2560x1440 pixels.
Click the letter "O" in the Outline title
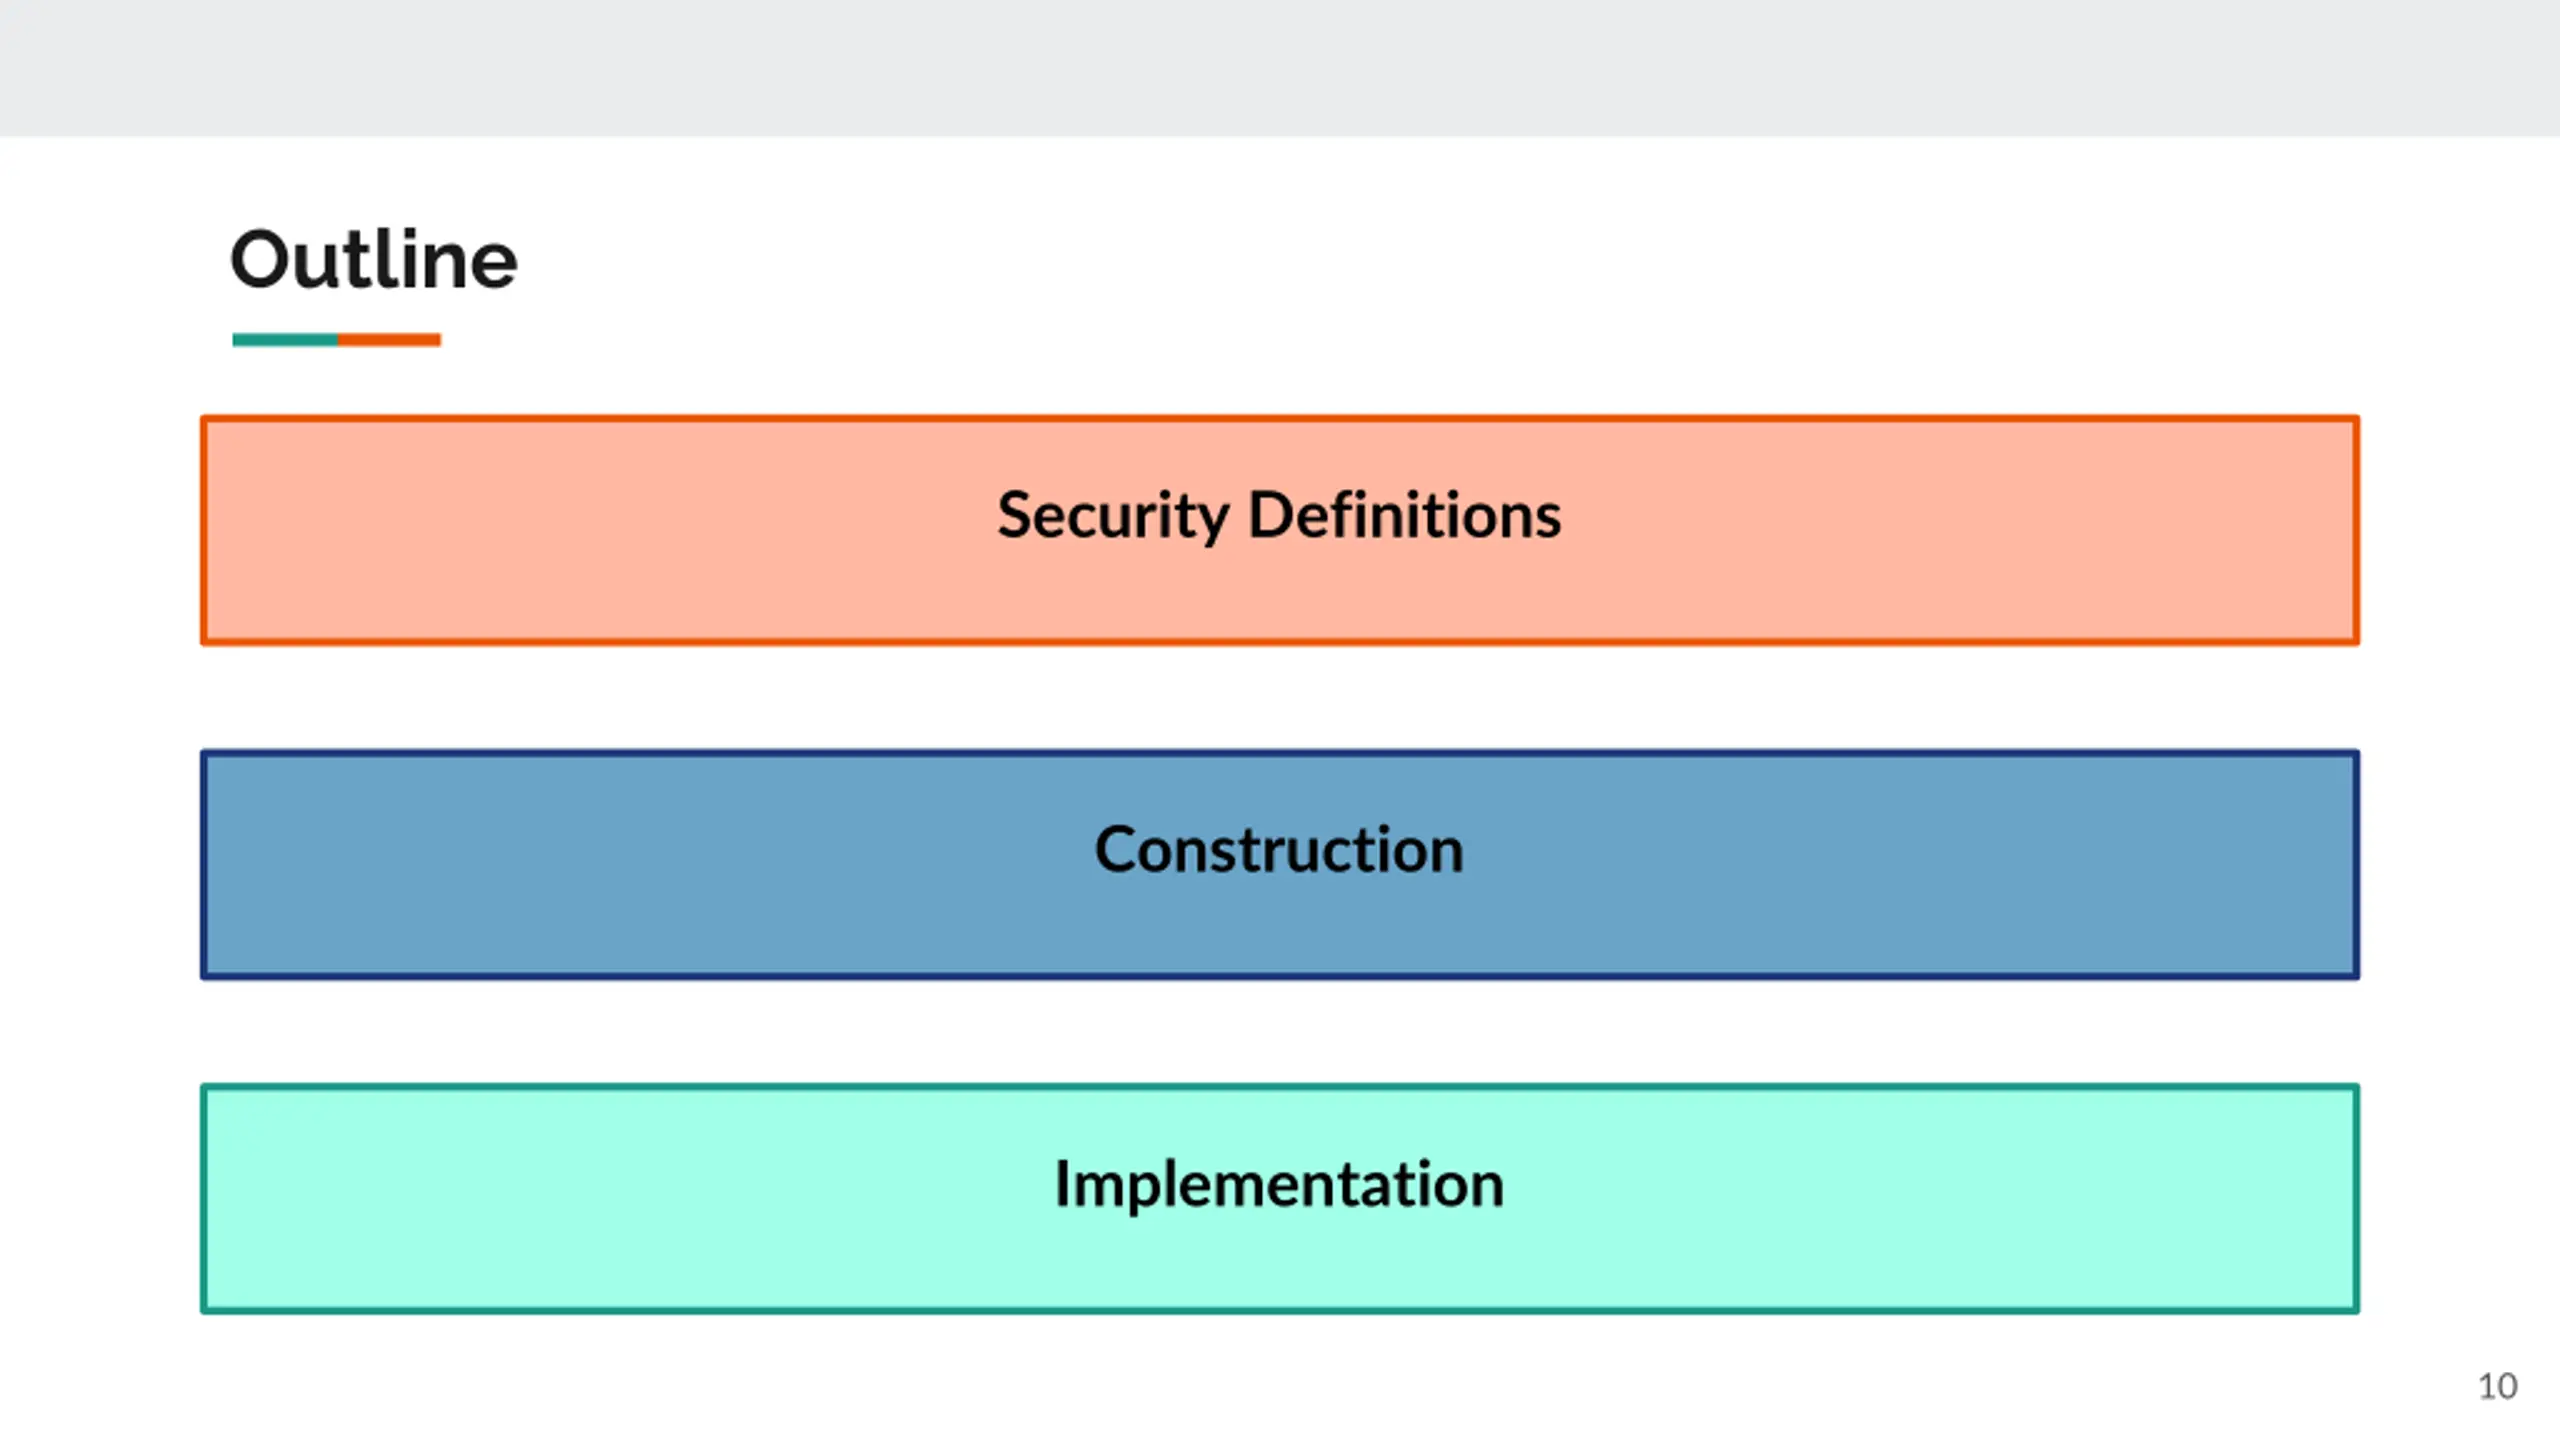click(x=262, y=260)
